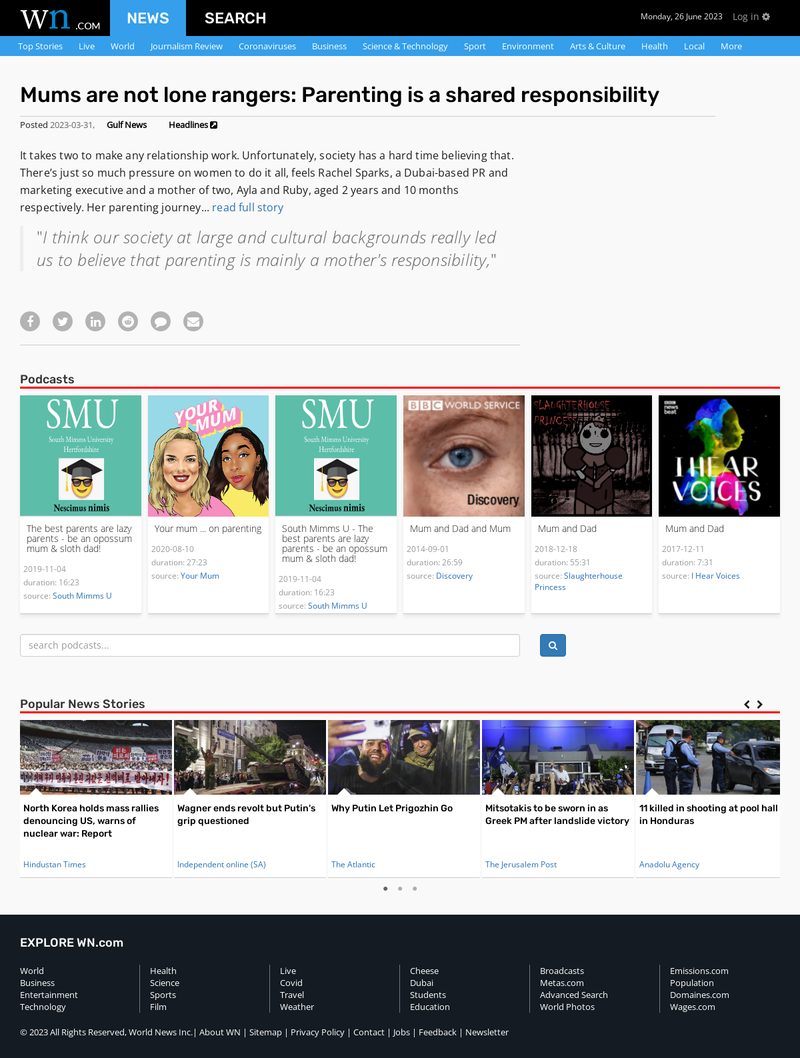The image size is (800, 1058).
Task: Open Wagner ends revolt story
Action: 246,814
